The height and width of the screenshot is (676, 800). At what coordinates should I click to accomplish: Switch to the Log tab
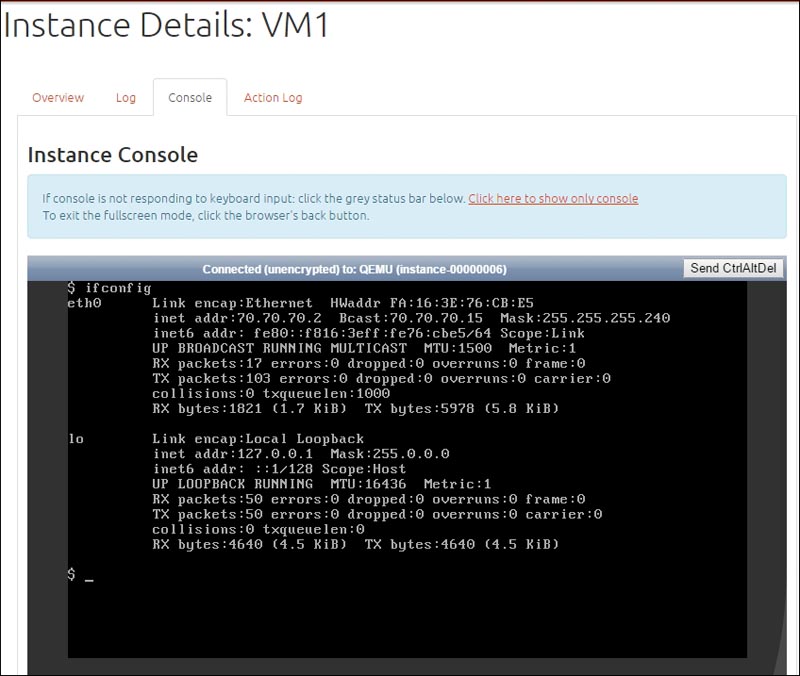126,97
